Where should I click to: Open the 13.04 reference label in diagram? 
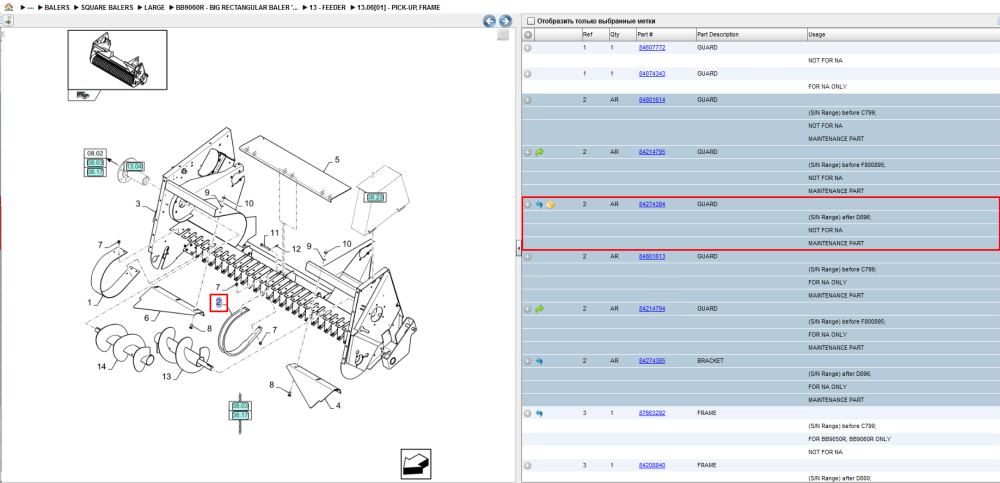click(x=134, y=167)
